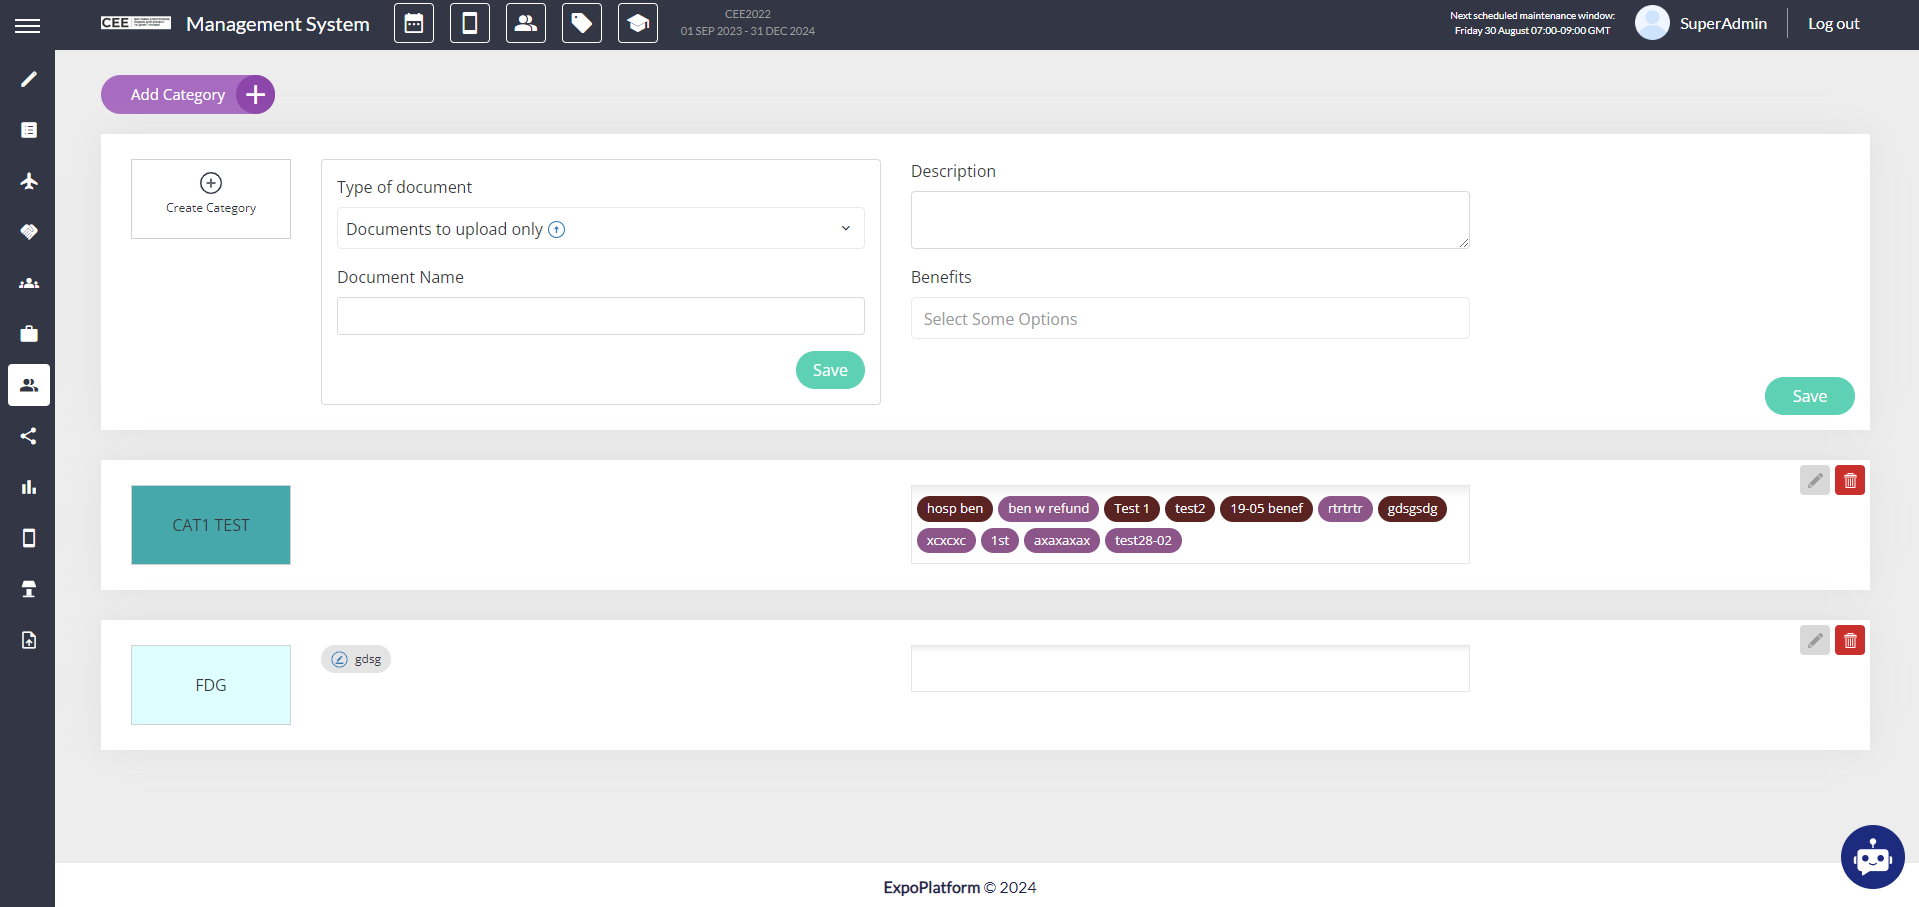
Task: Click into the Document Name input field
Action: (600, 316)
